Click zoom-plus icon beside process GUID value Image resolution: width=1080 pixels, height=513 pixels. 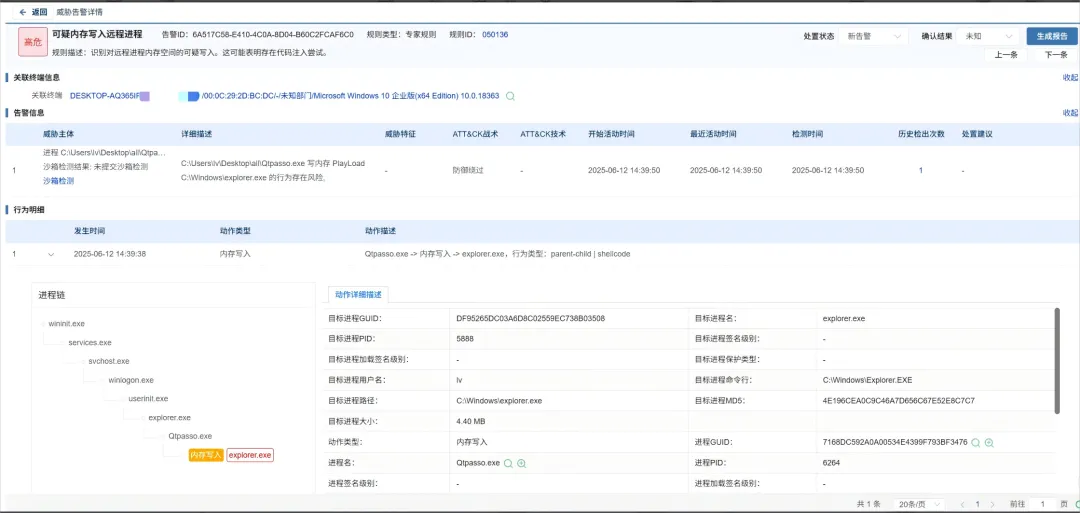[989, 442]
